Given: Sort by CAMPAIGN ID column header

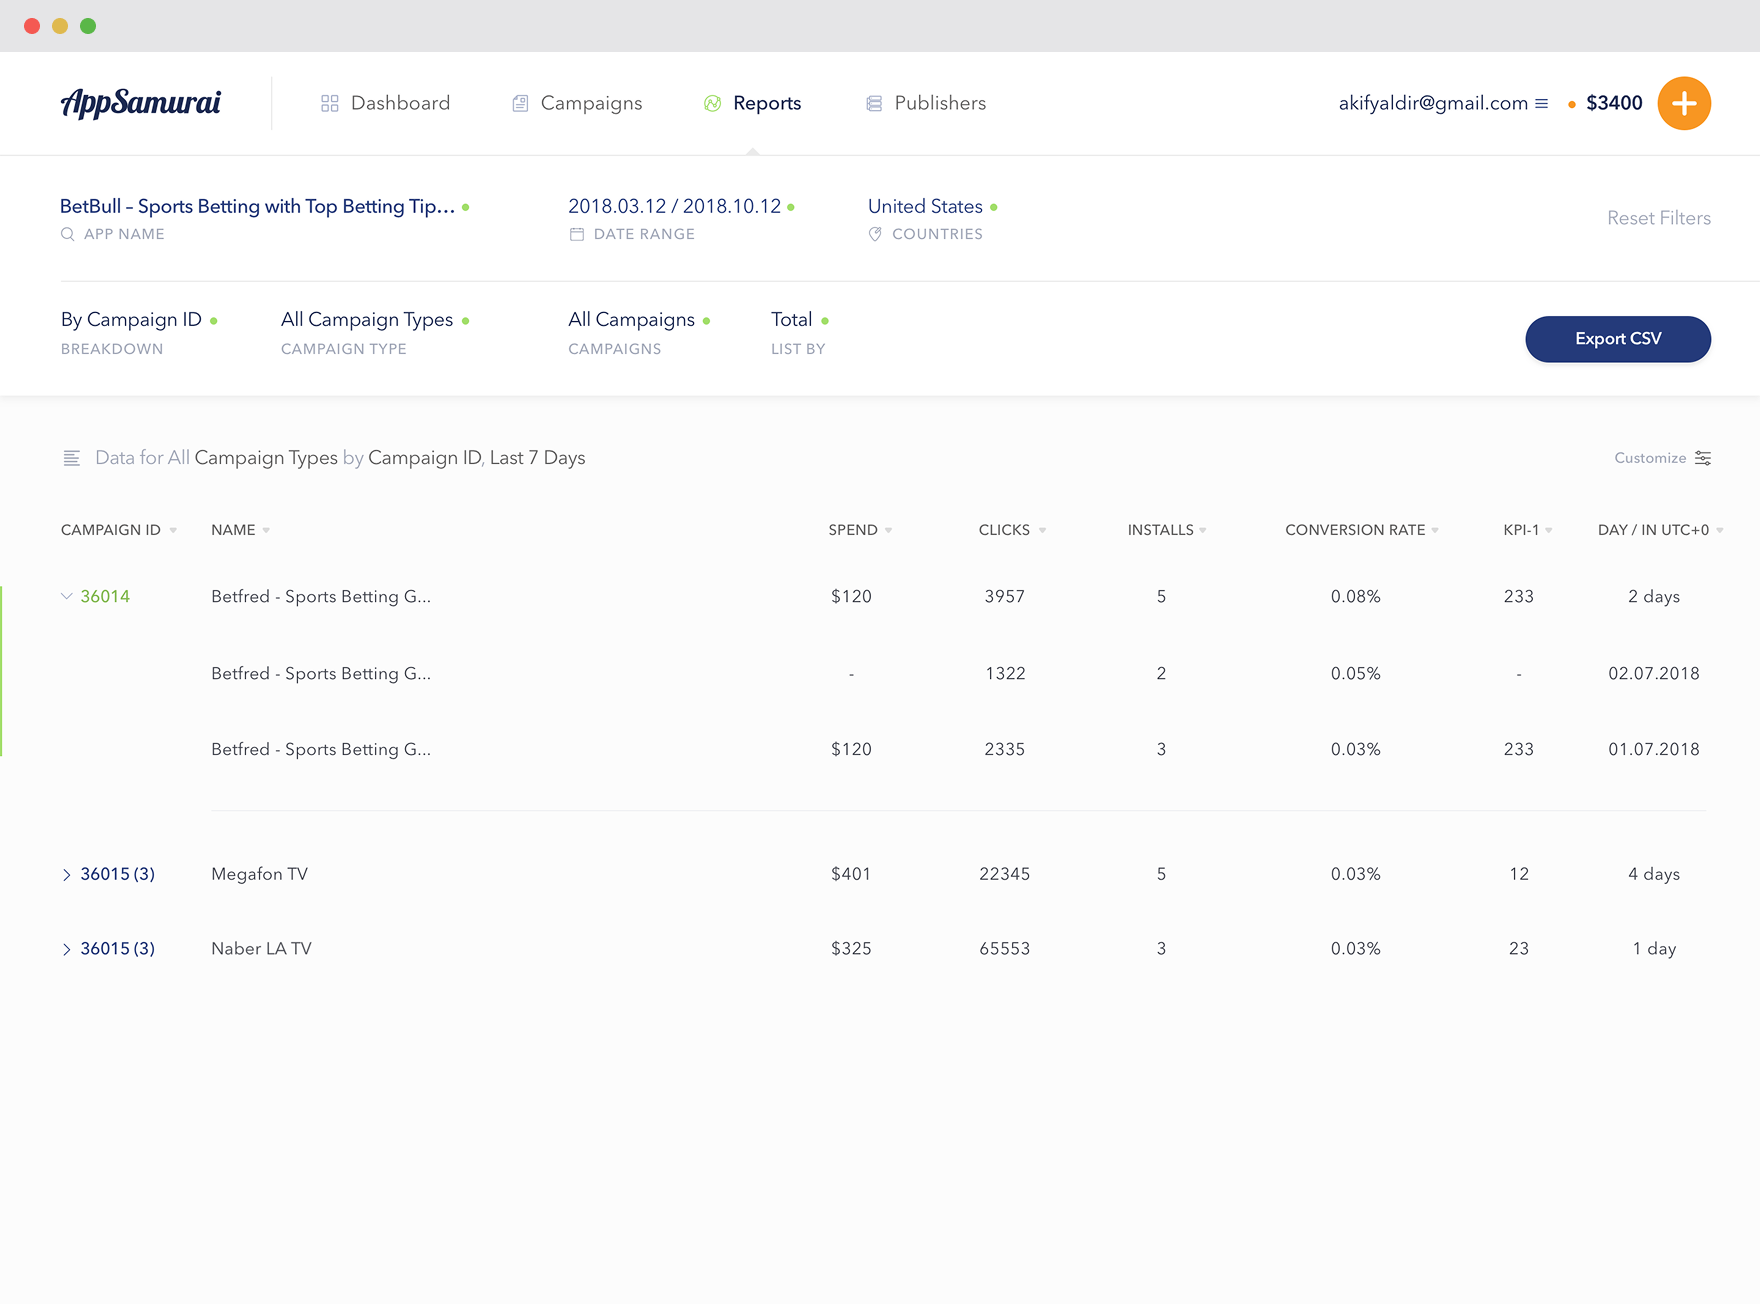Looking at the screenshot, I should pos(118,530).
